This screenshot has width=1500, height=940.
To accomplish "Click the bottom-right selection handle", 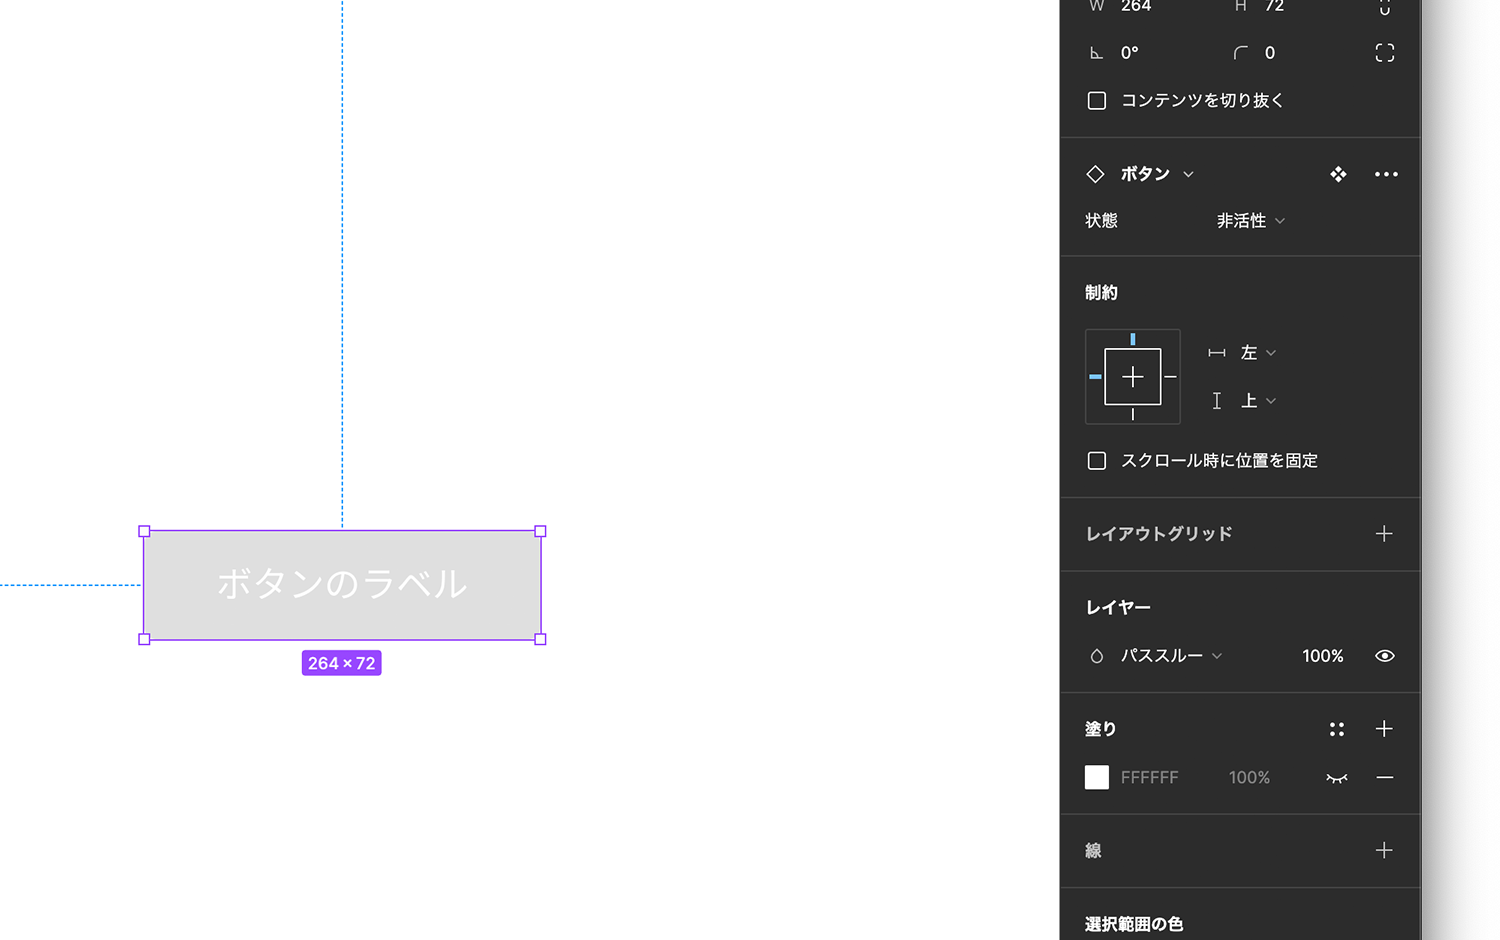I will [x=541, y=639].
